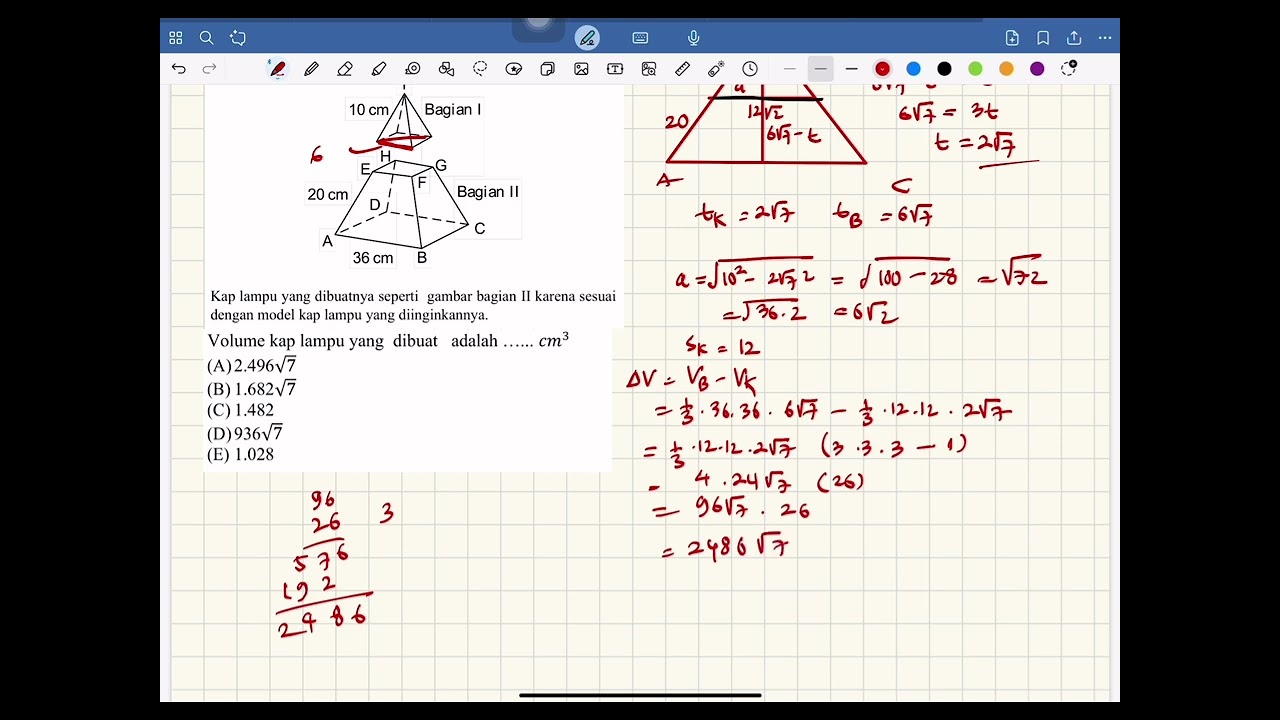
Task: Choose the medium stroke width
Action: [821, 69]
